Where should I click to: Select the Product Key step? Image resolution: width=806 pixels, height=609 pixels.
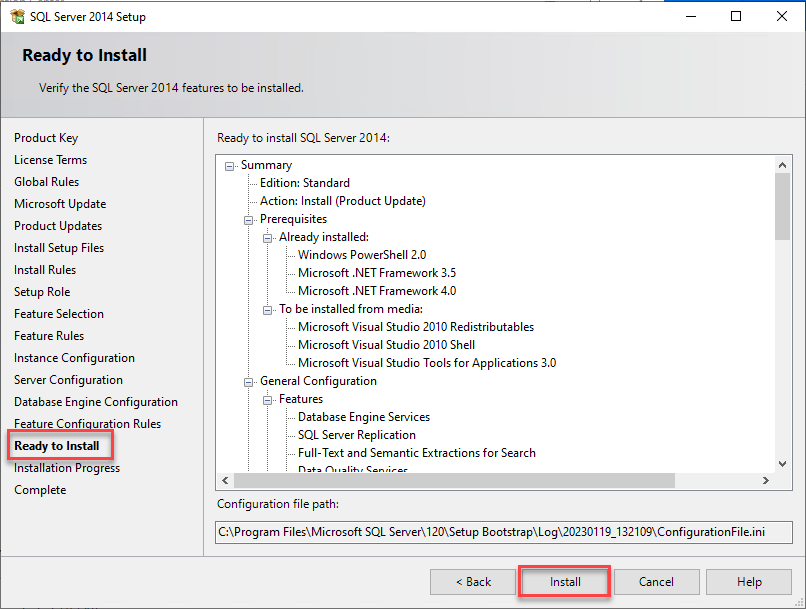coord(46,138)
